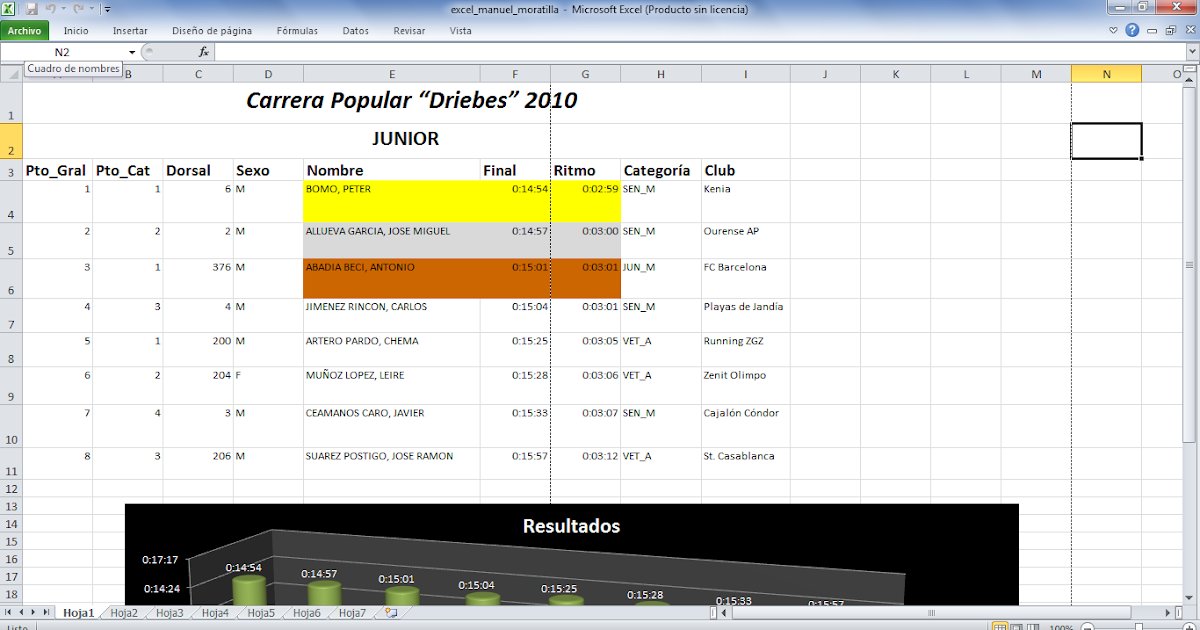Click the title Carrera Popular "Driebes" 2010
This screenshot has width=1200, height=630.
tap(411, 100)
